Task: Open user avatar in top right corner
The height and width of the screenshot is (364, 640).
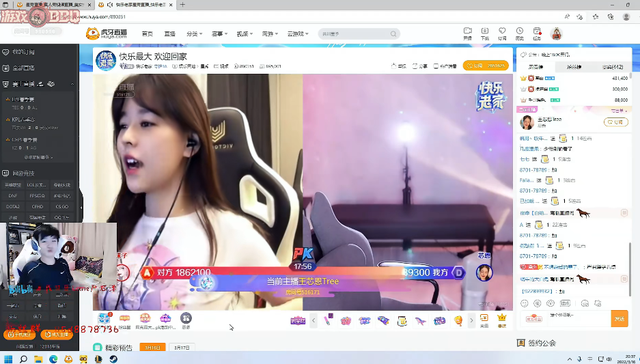Action: tap(556, 33)
